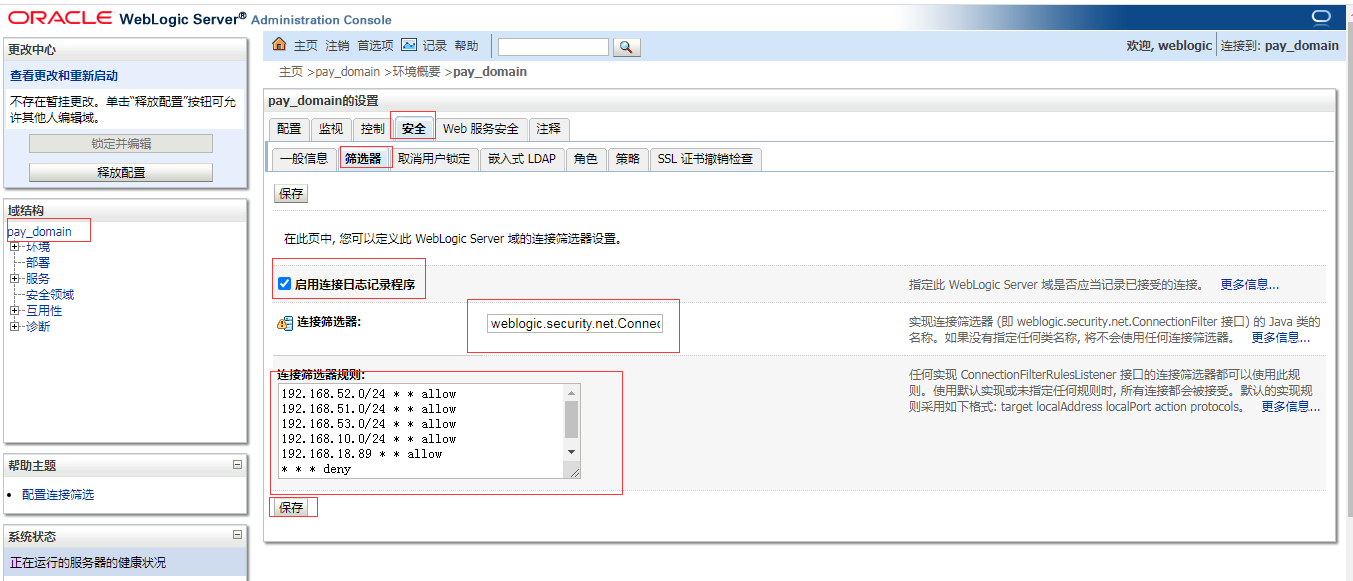Select pay_domain in the domain structure tree
The height and width of the screenshot is (581, 1353).
click(40, 231)
